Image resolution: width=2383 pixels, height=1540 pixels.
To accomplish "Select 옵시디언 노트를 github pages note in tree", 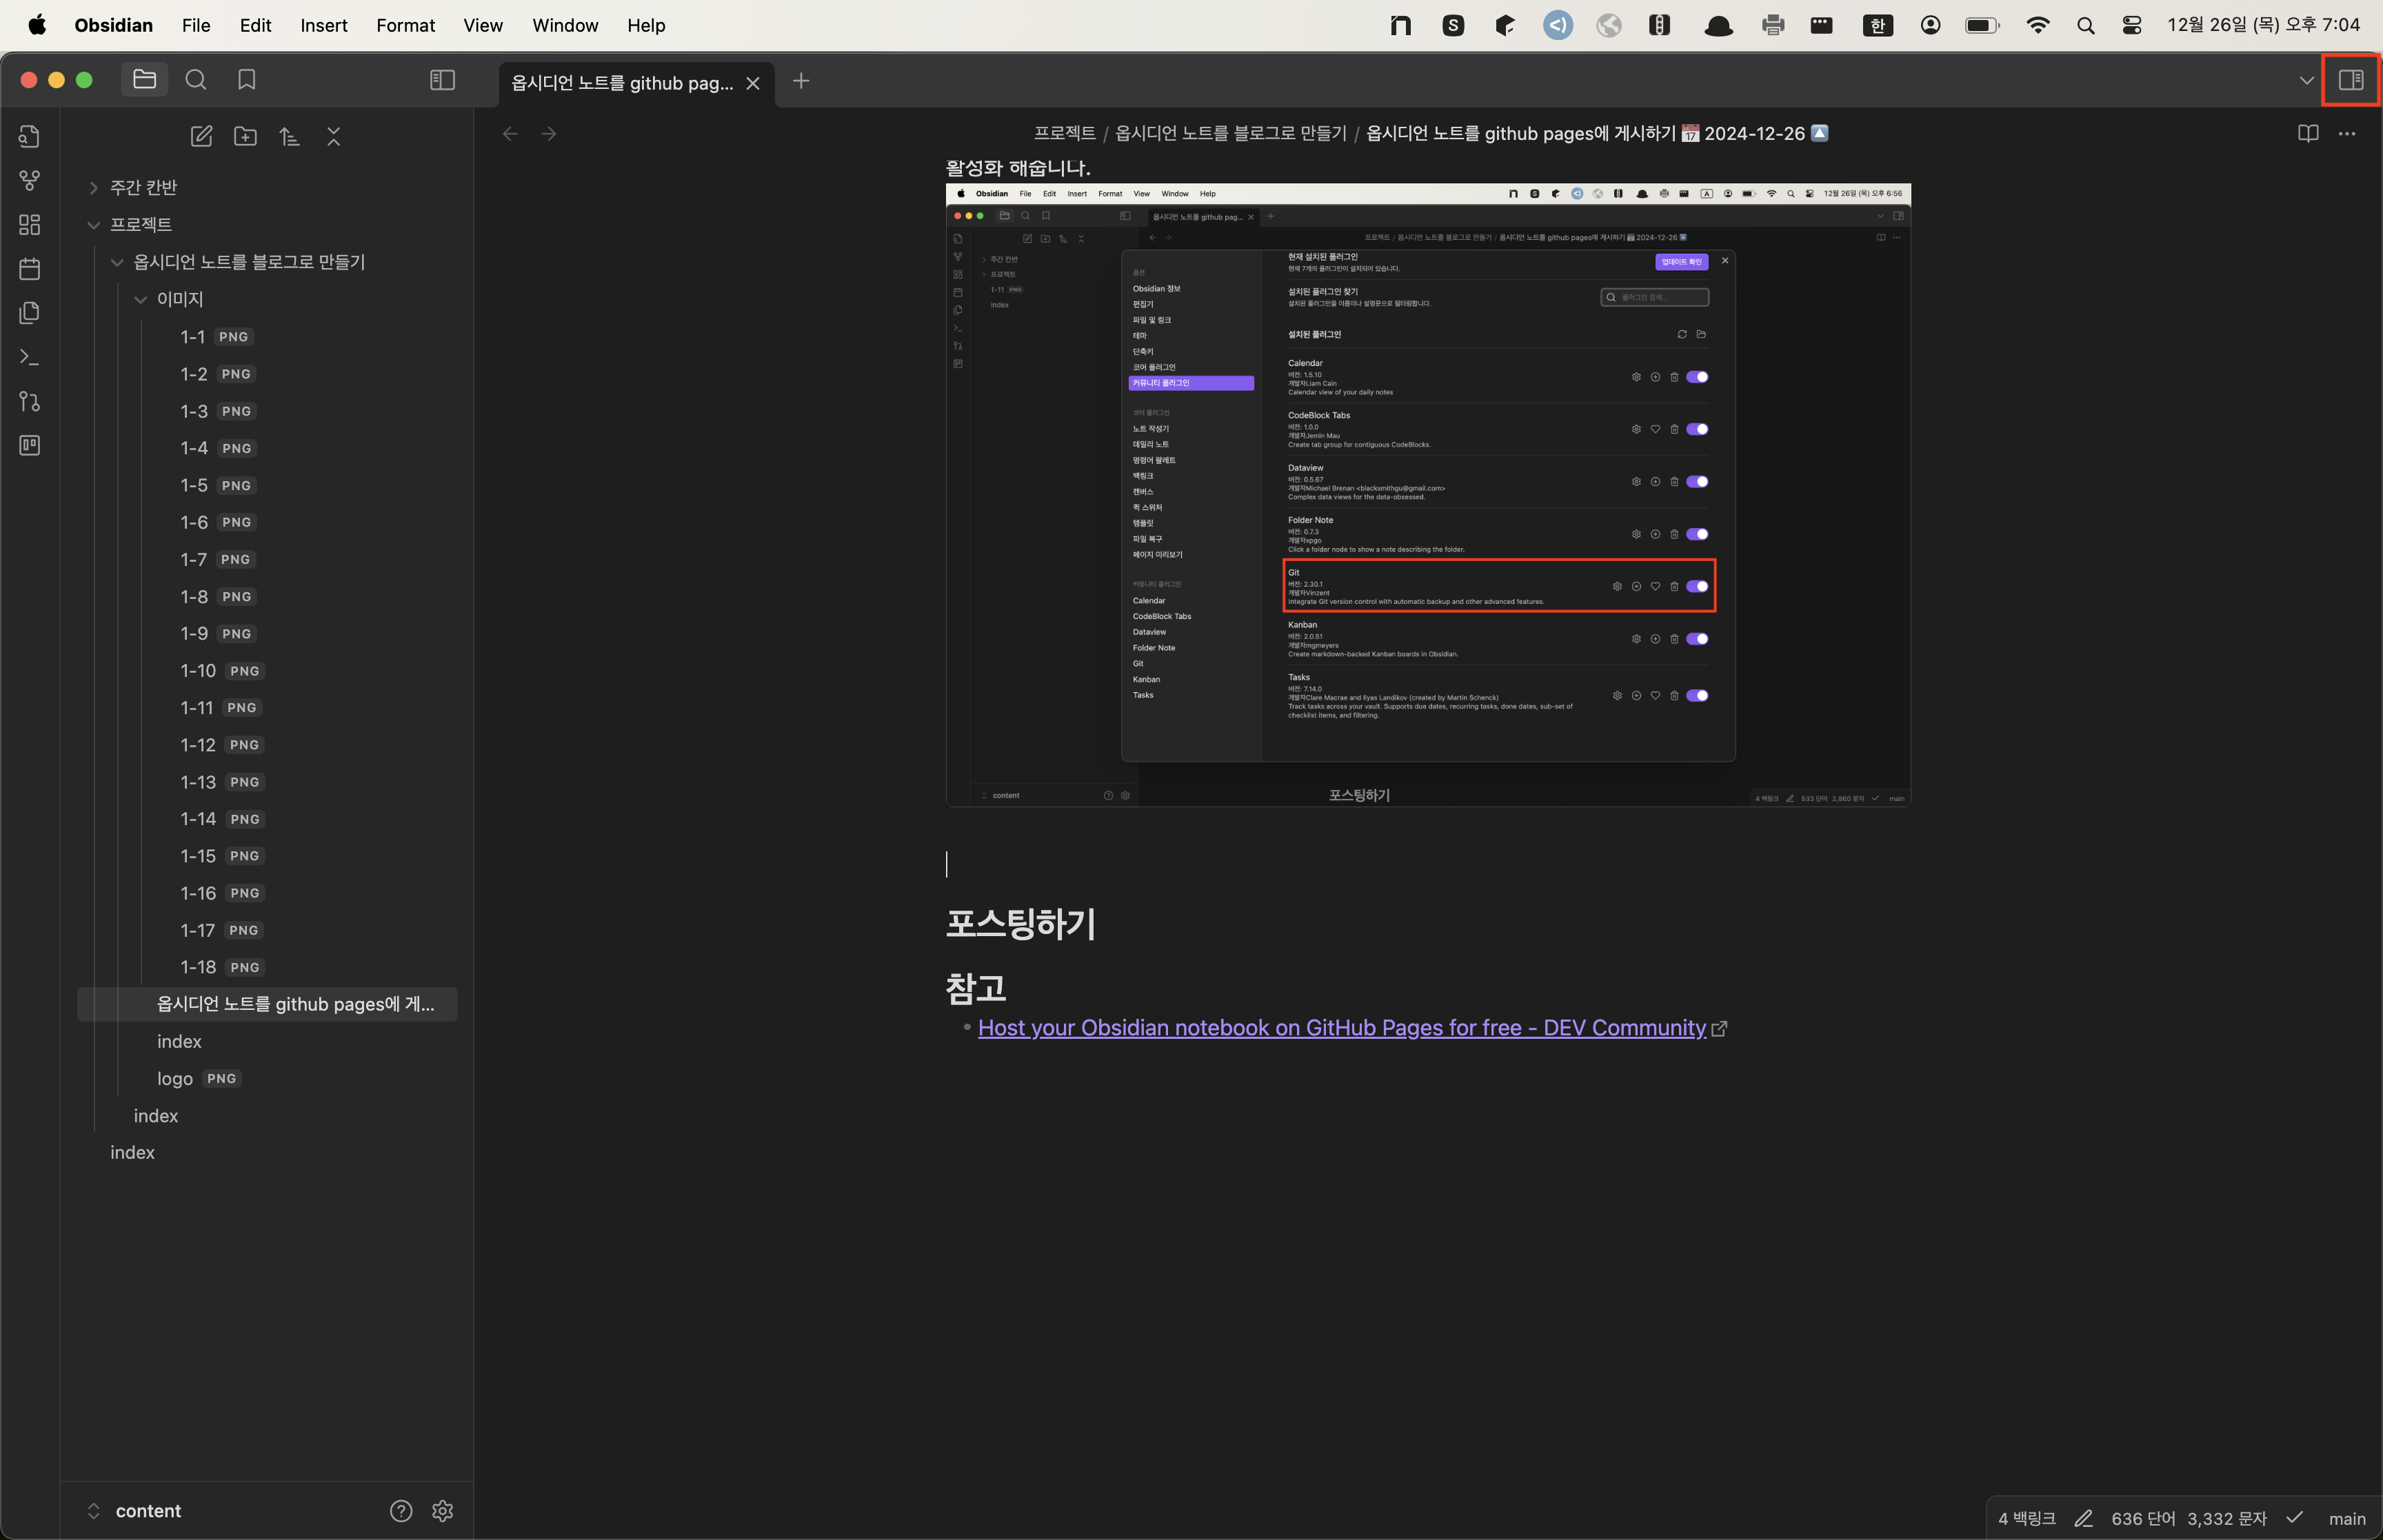I will coord(267,1004).
